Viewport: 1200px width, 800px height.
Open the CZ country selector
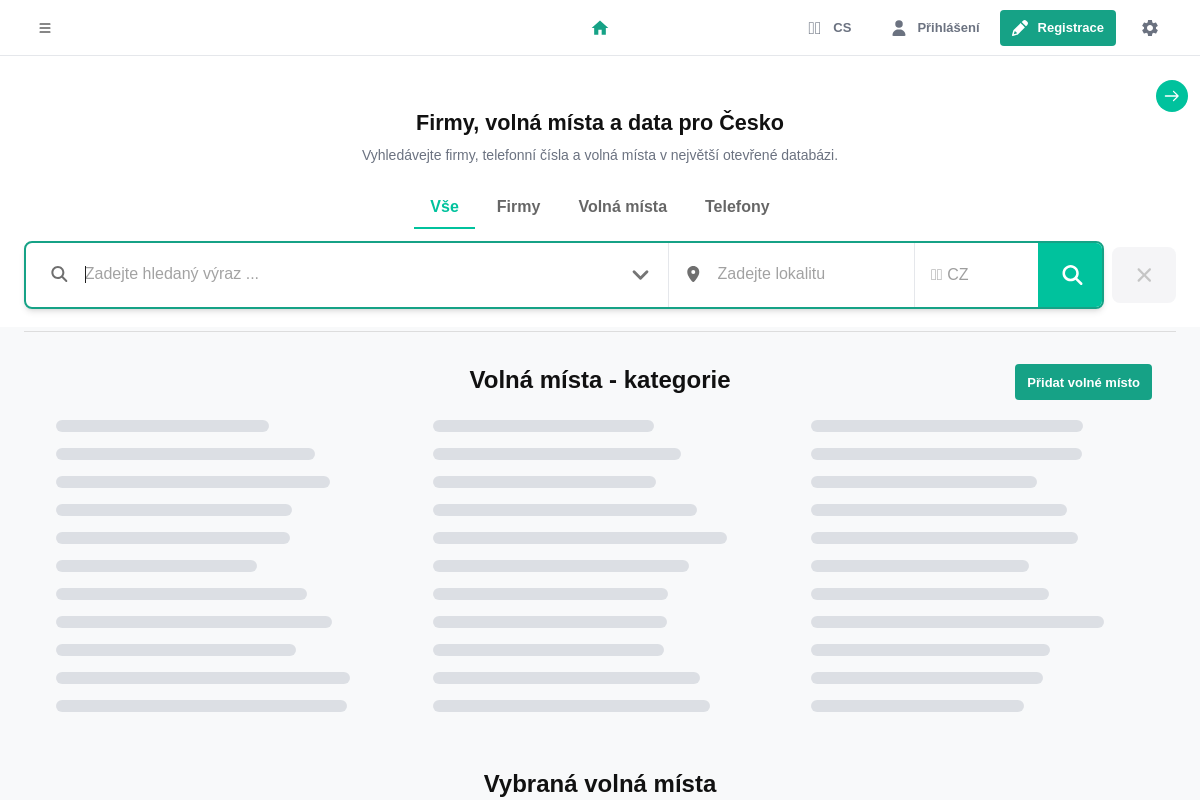976,274
